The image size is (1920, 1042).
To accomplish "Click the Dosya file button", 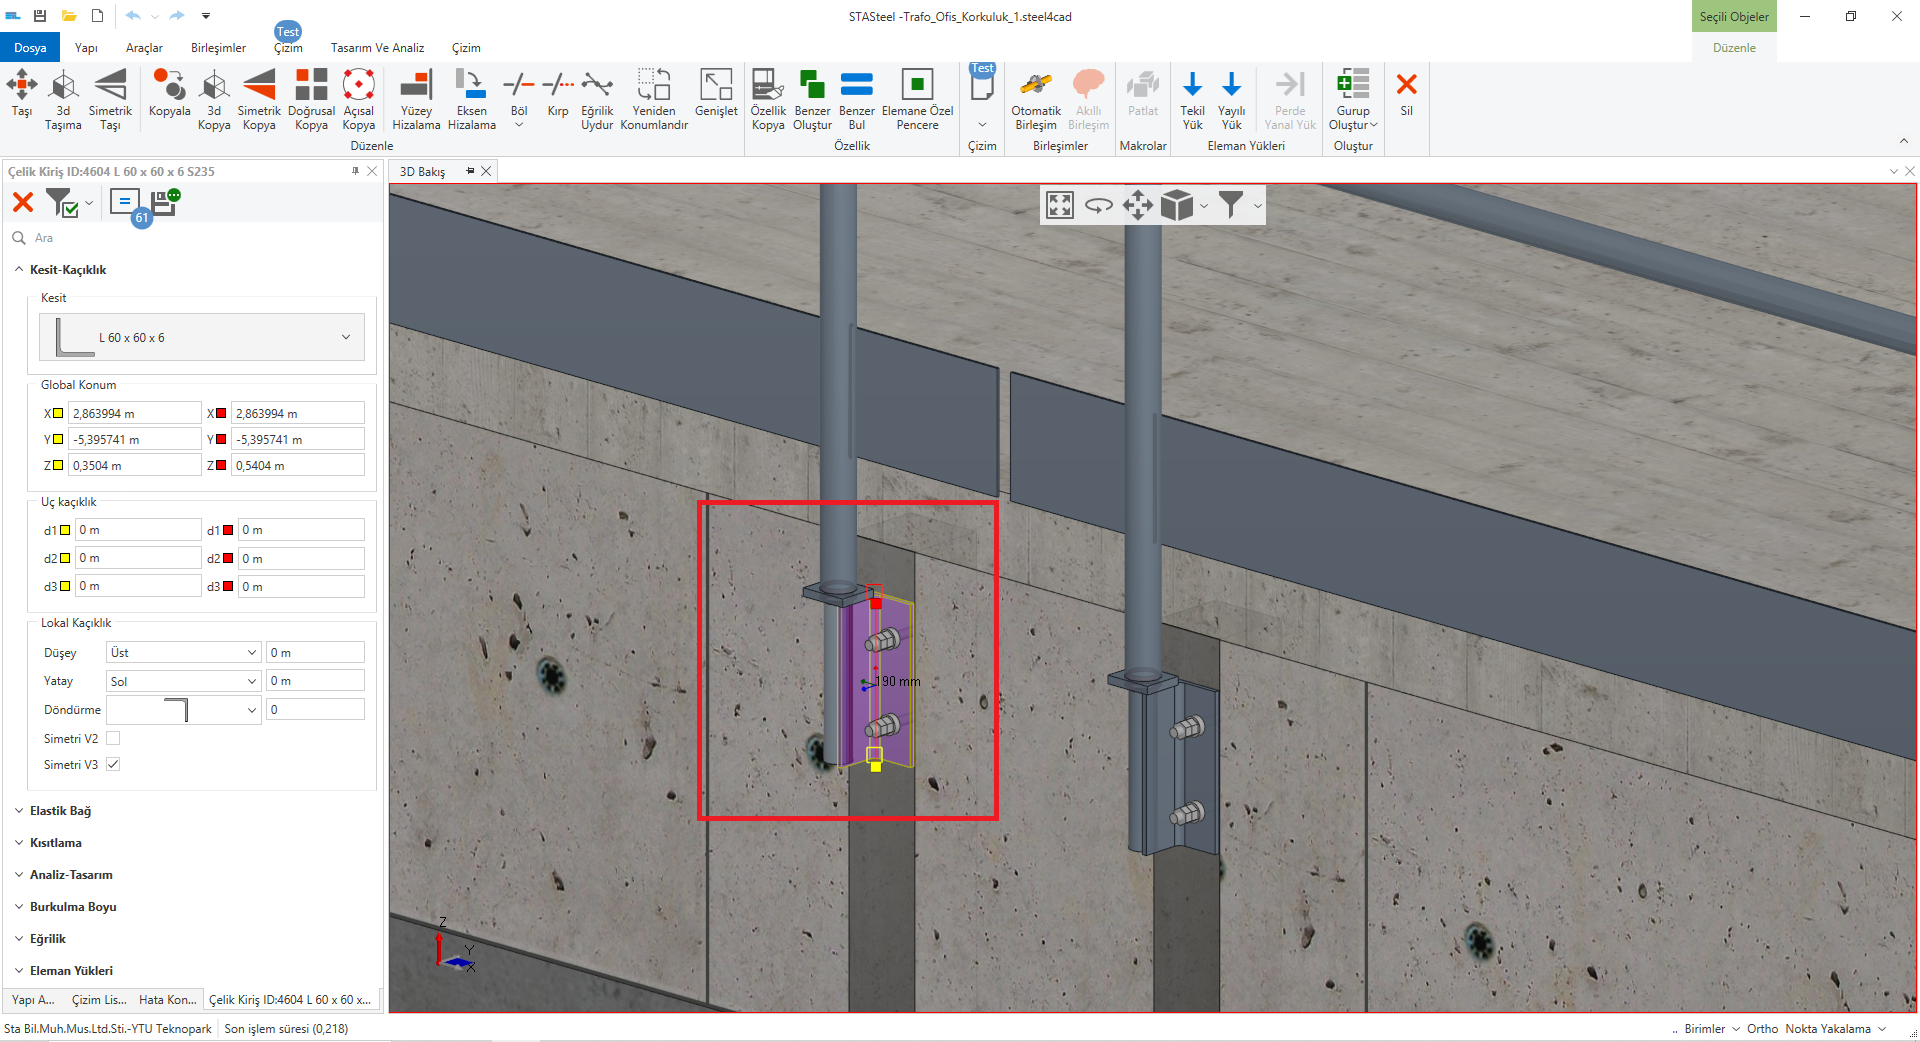I will pos(30,48).
